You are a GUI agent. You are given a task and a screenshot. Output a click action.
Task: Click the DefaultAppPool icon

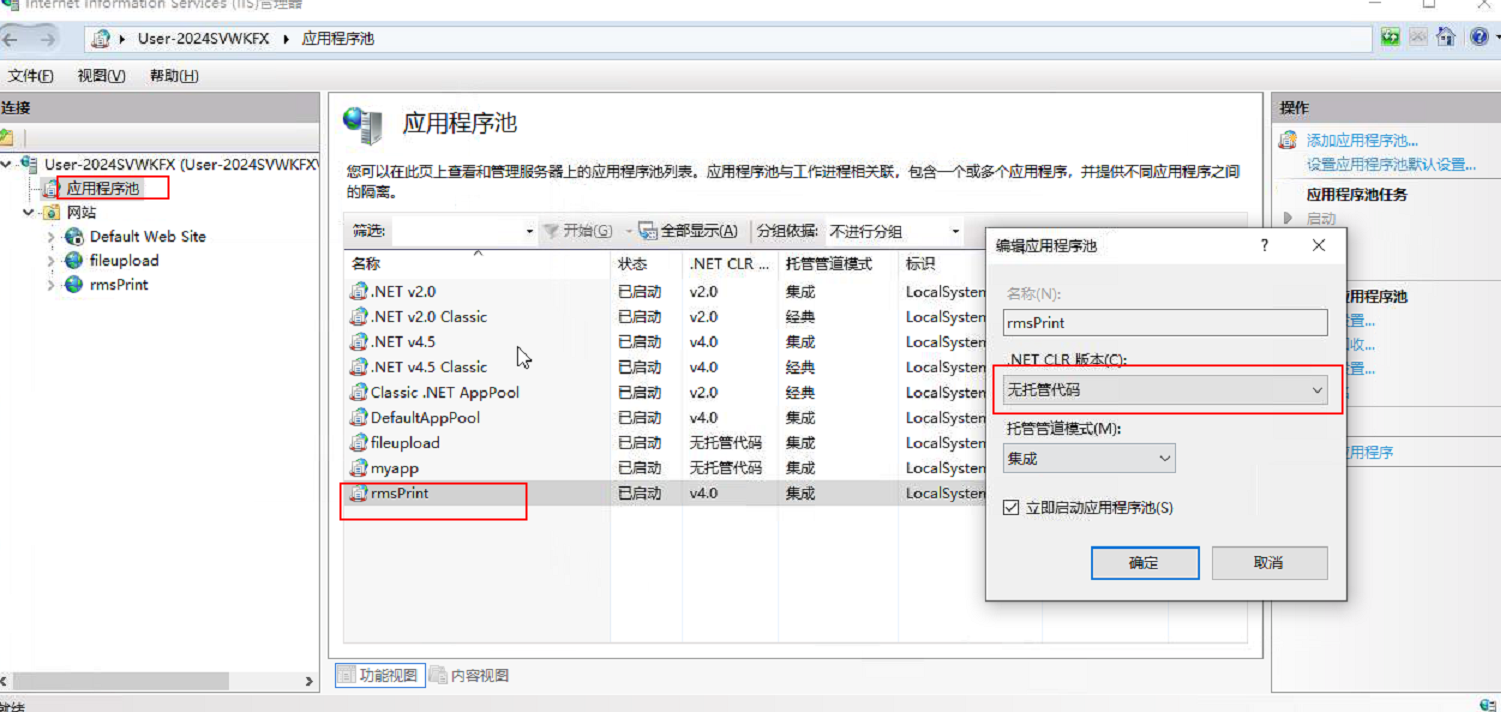[359, 418]
